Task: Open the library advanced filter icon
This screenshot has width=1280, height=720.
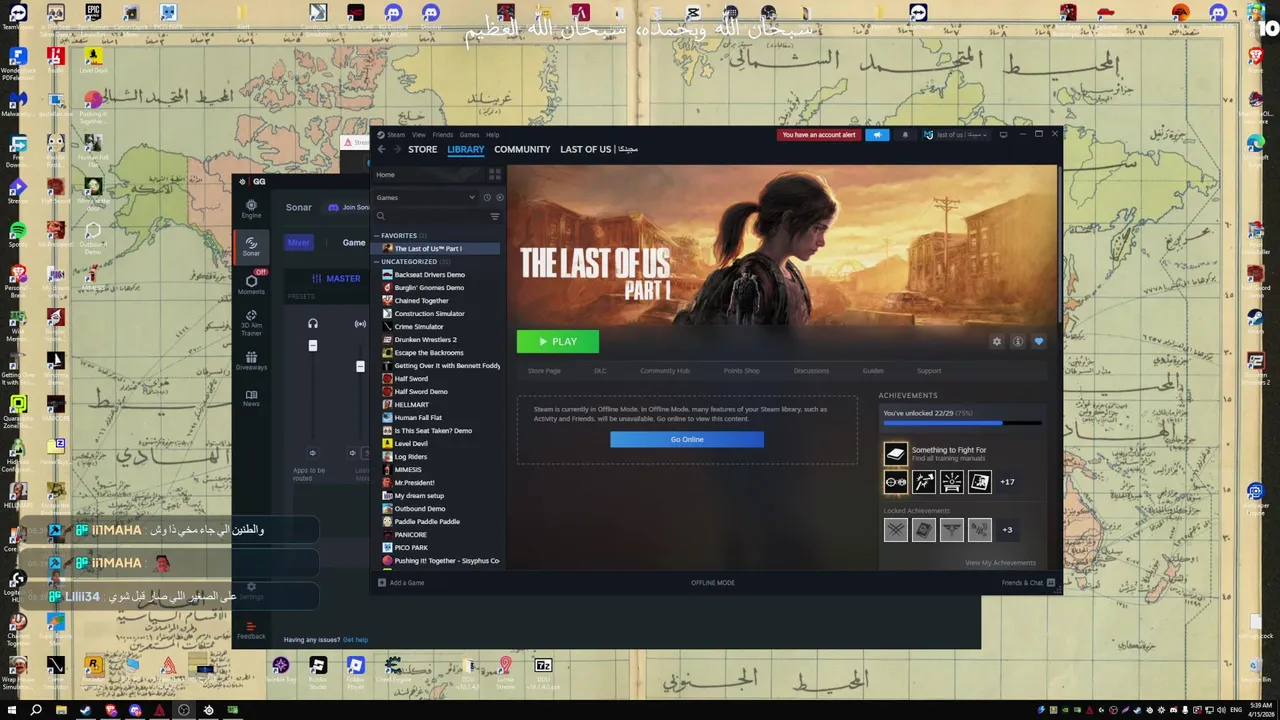Action: [x=495, y=216]
